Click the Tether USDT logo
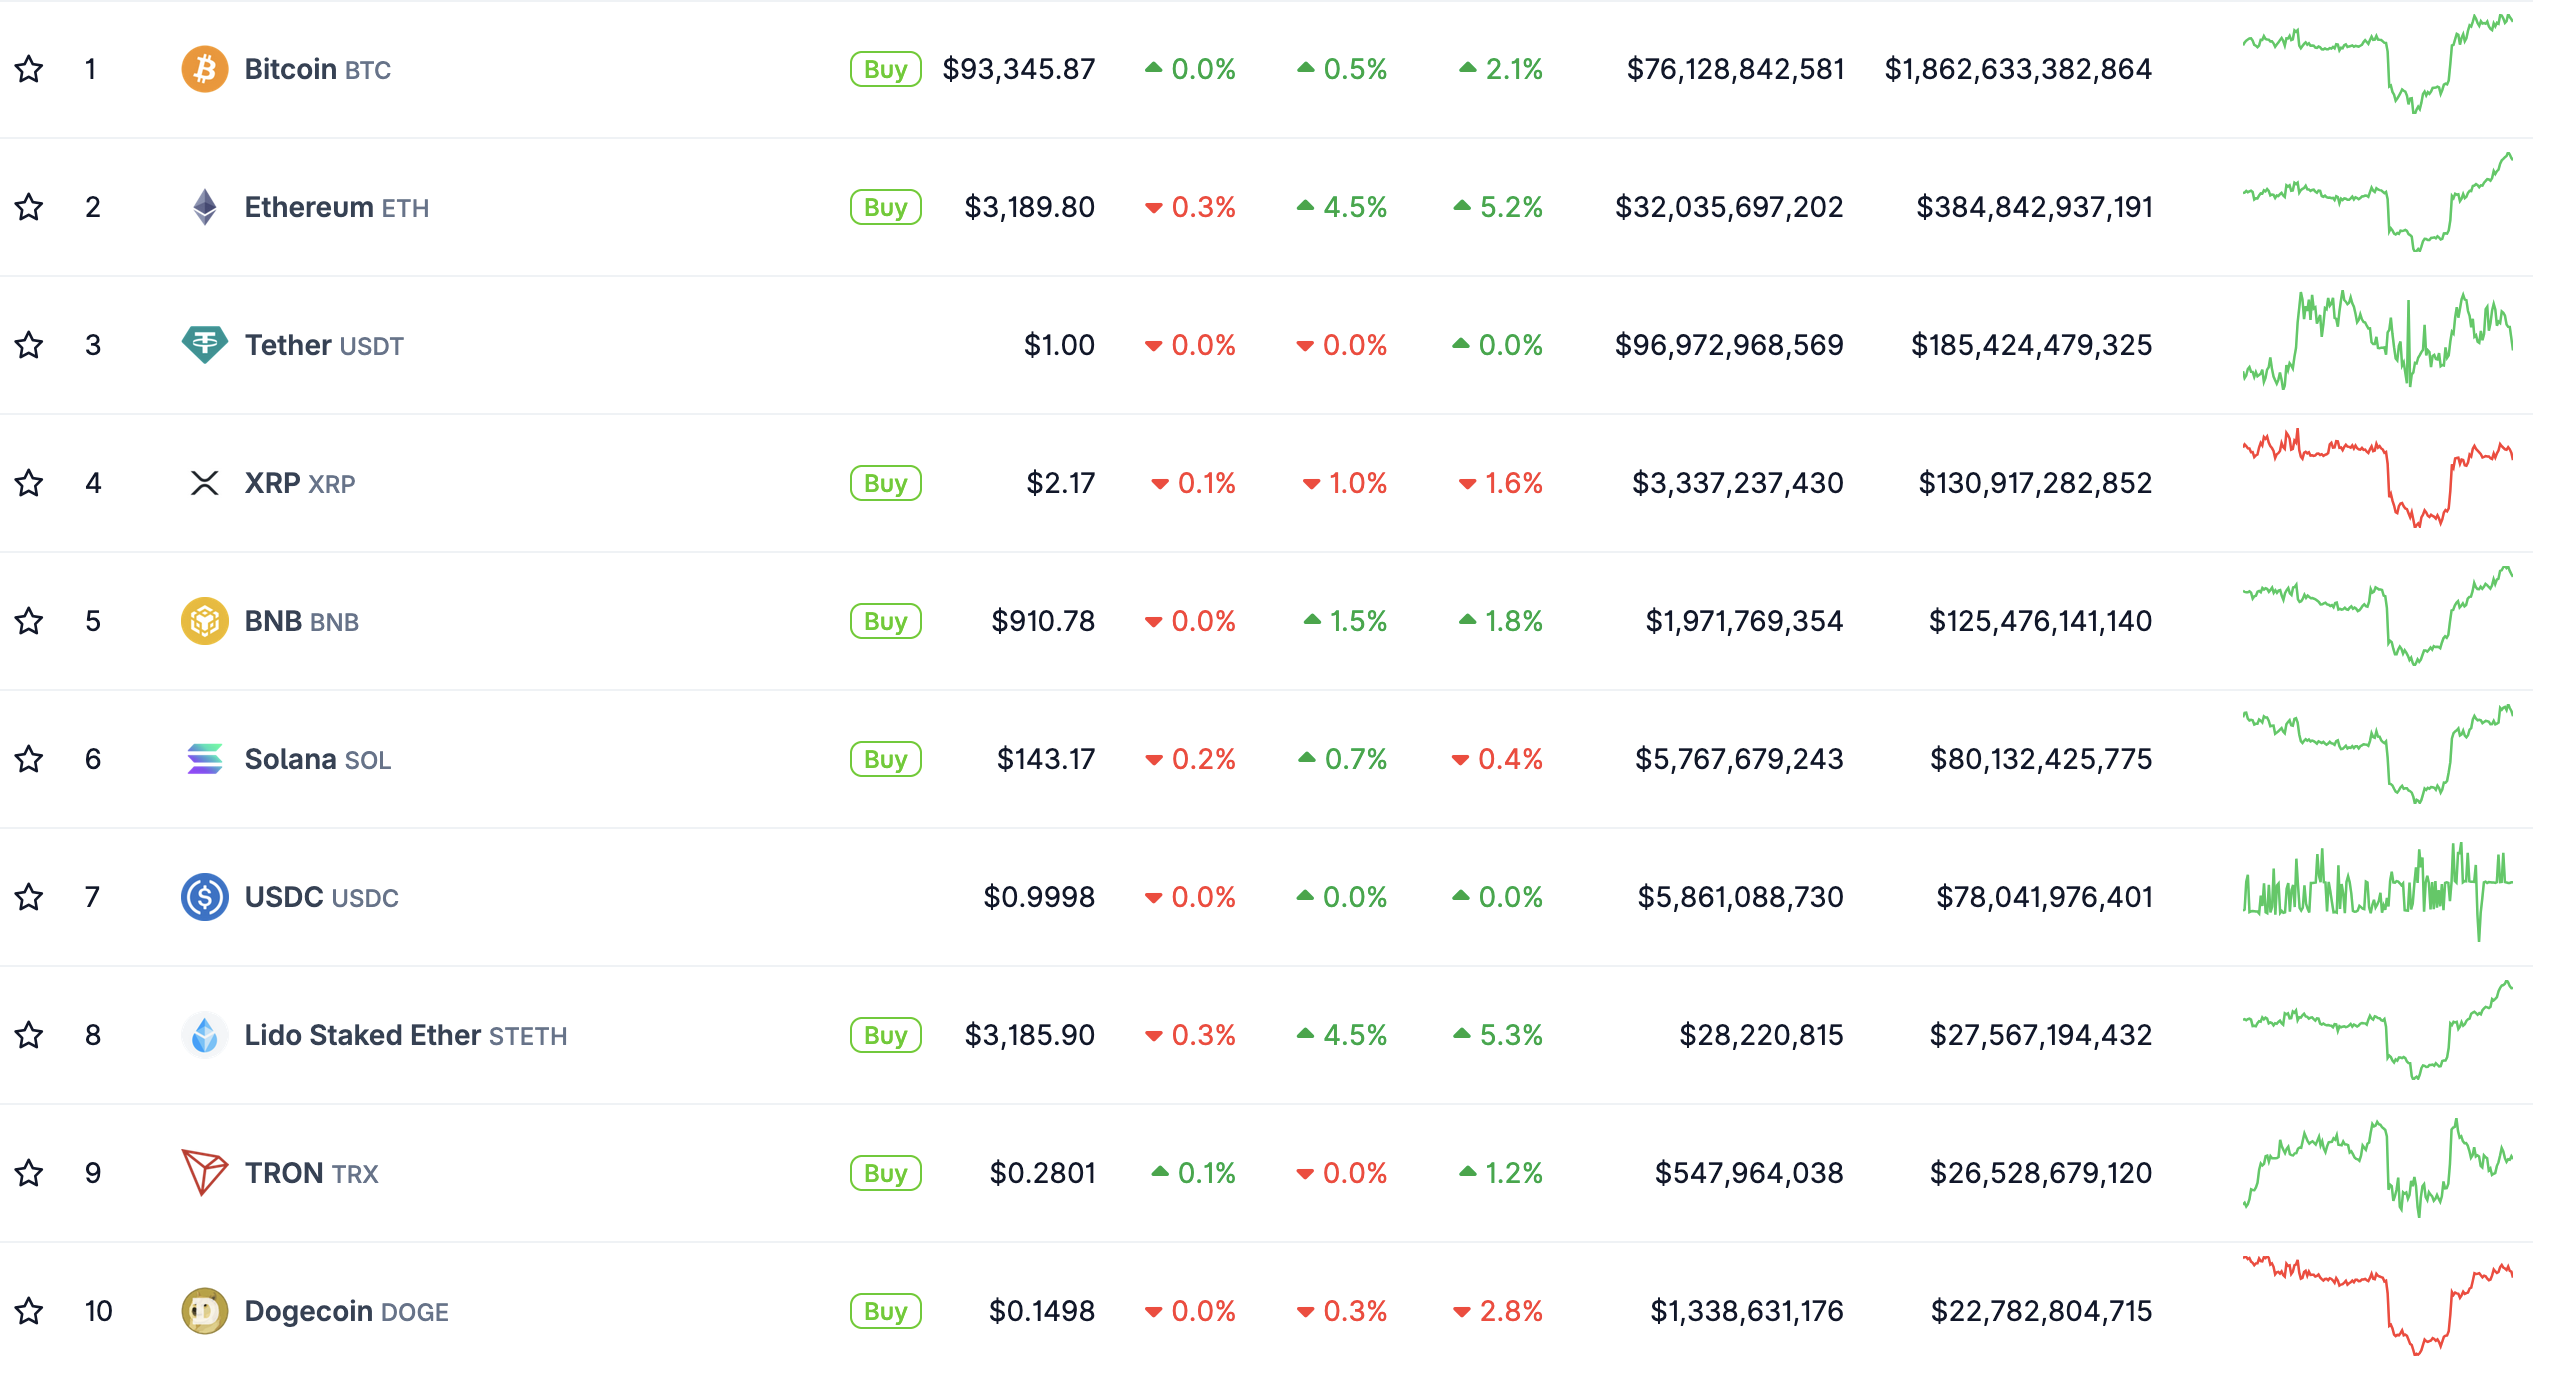Viewport: 2574px width, 1374px height. click(x=205, y=345)
